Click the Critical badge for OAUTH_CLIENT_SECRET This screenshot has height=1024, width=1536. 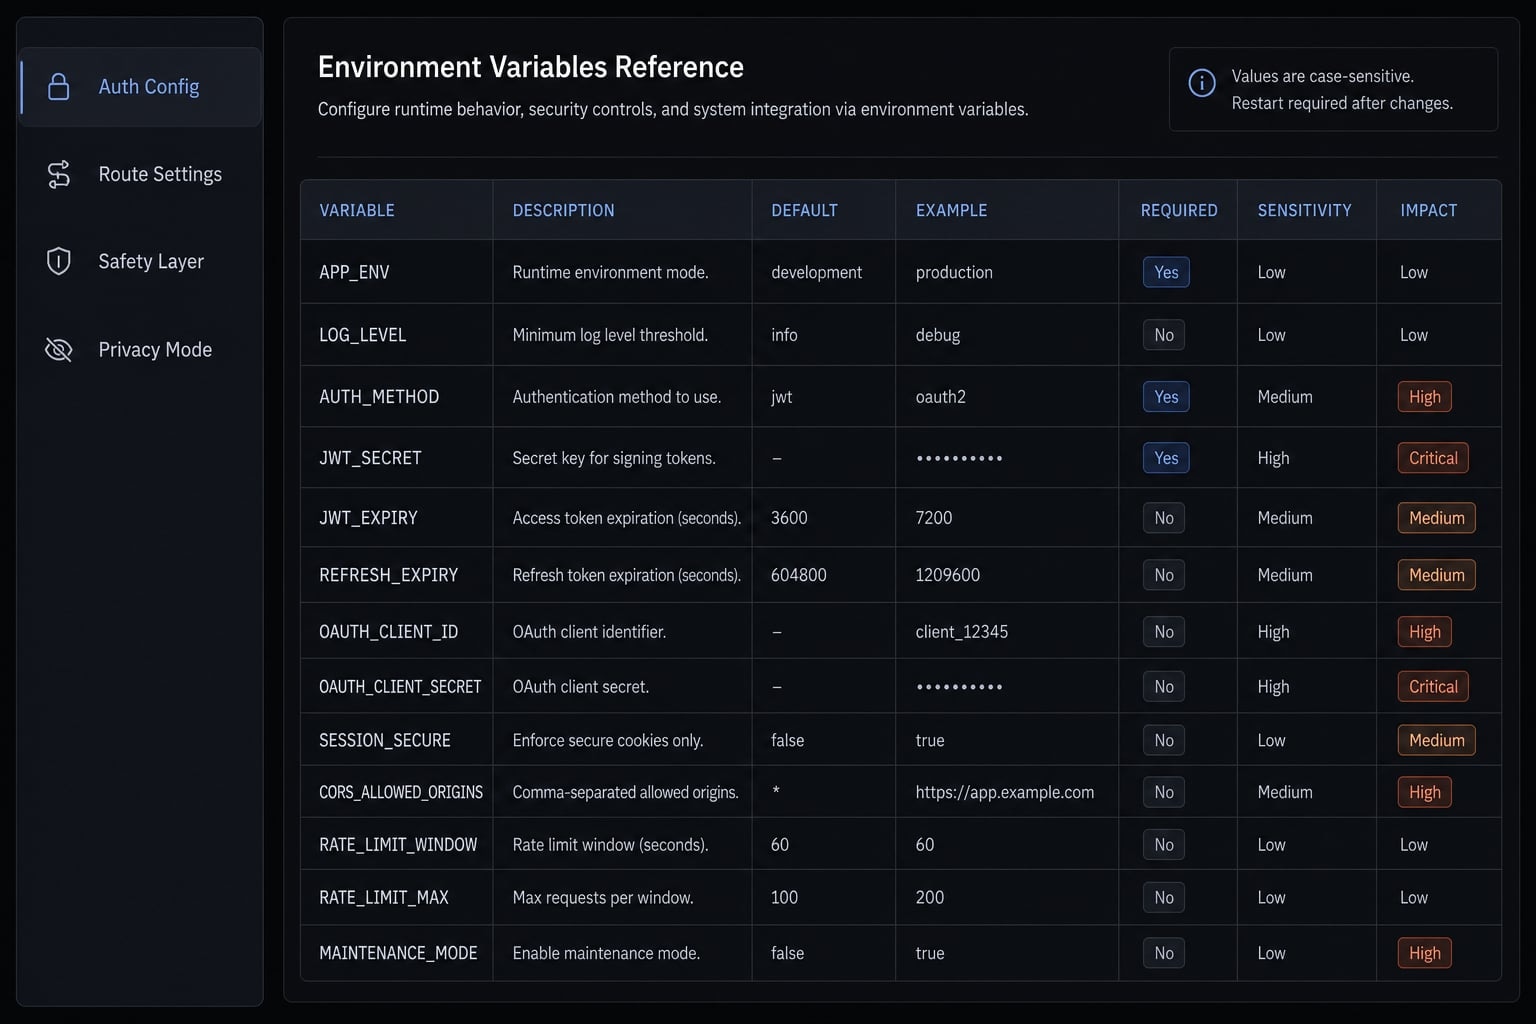pyautogui.click(x=1433, y=687)
